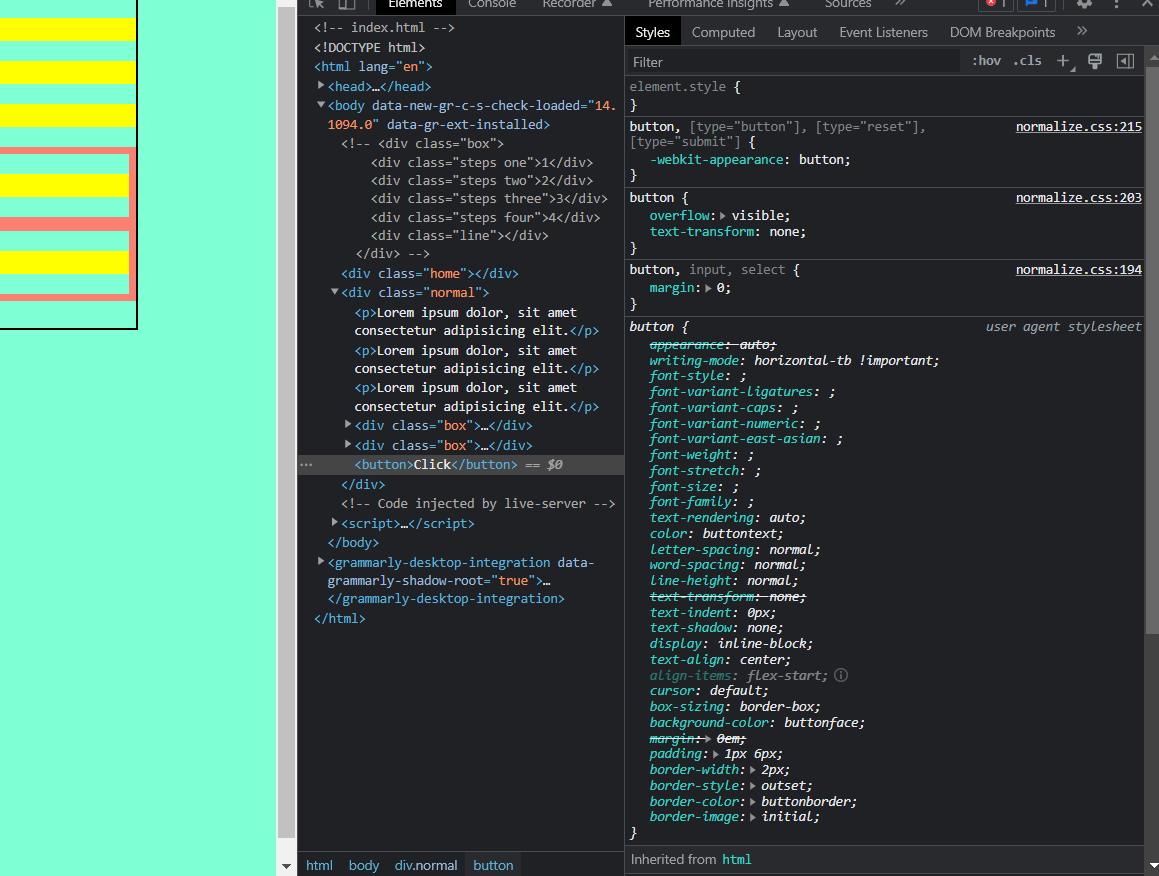The height and width of the screenshot is (876, 1159).
Task: Click the background-color buttonface value
Action: pyautogui.click(x=823, y=723)
